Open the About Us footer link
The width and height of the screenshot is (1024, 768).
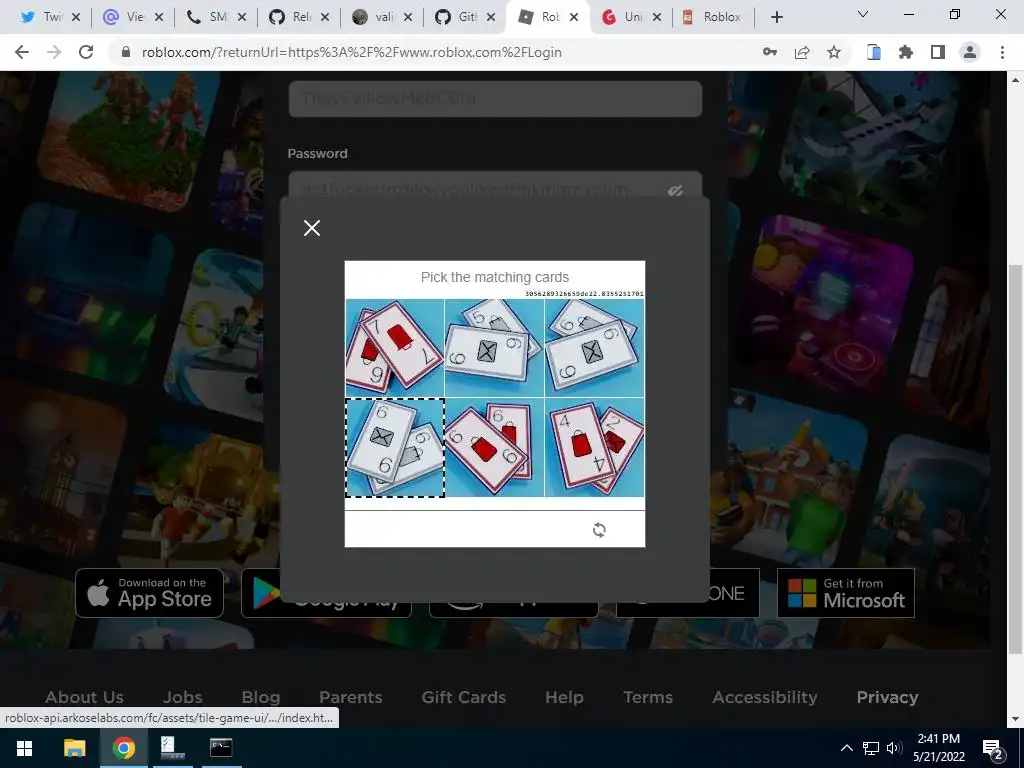coord(84,697)
